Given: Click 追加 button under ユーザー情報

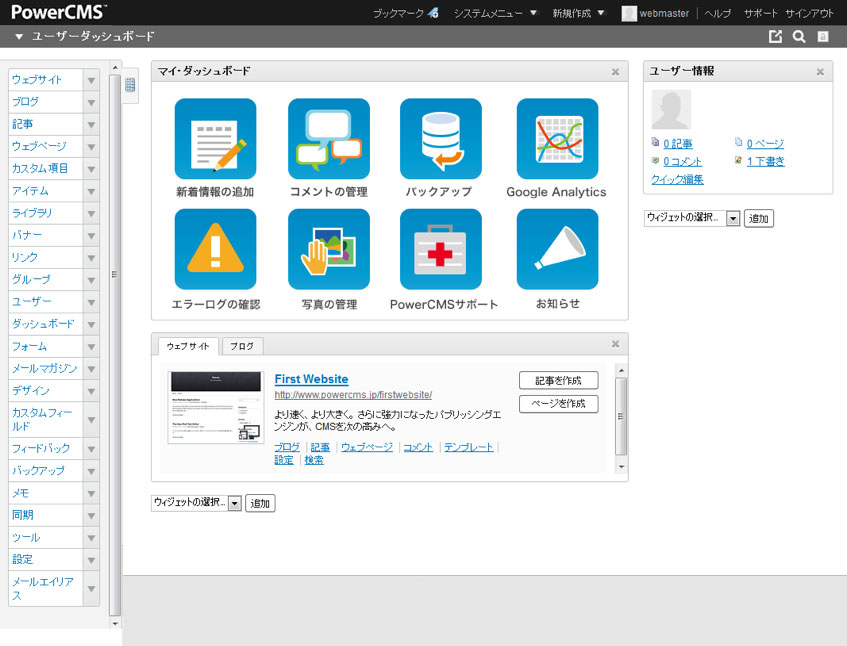Looking at the screenshot, I should coord(759,218).
